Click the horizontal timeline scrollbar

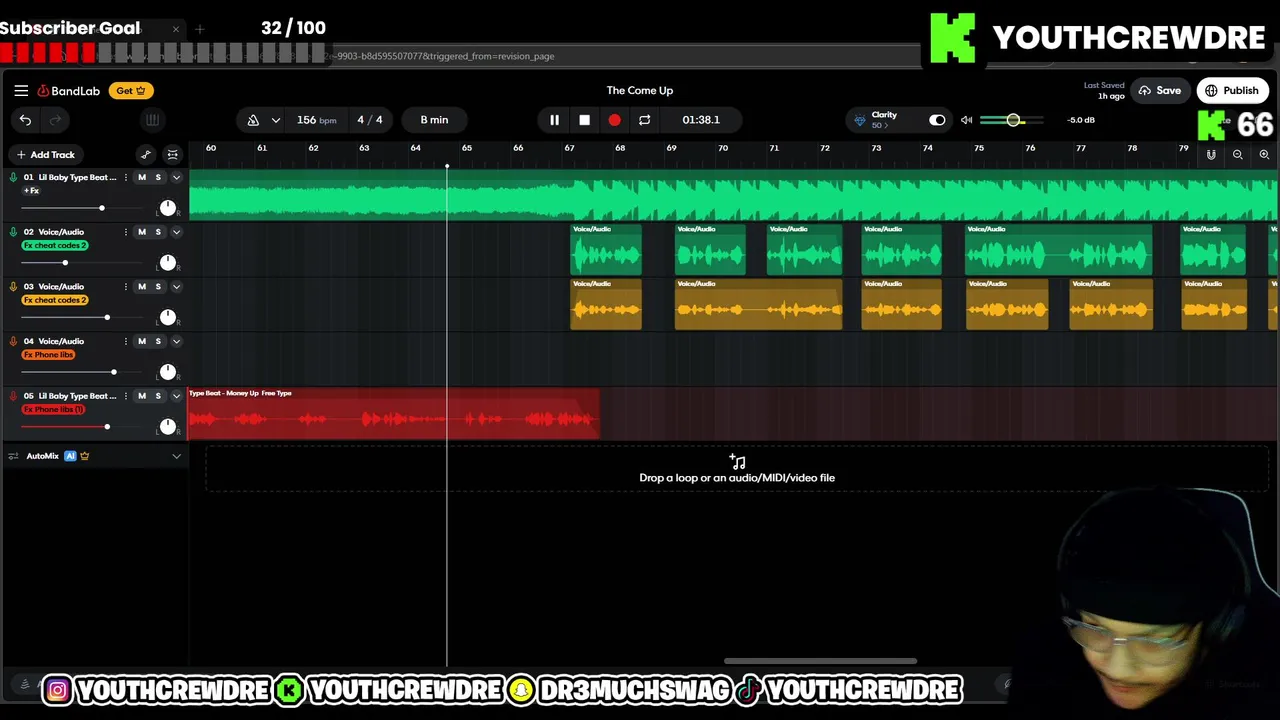pos(820,661)
